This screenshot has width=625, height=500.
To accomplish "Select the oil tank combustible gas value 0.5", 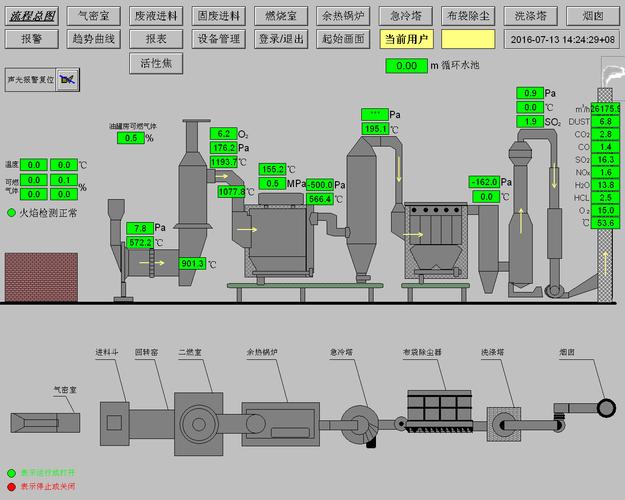I will (x=131, y=138).
